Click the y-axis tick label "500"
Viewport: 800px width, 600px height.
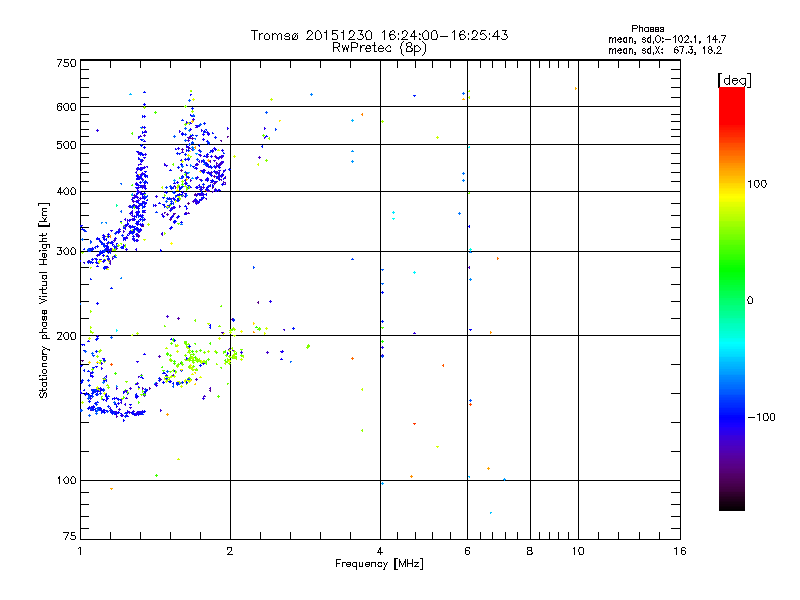click(66, 145)
